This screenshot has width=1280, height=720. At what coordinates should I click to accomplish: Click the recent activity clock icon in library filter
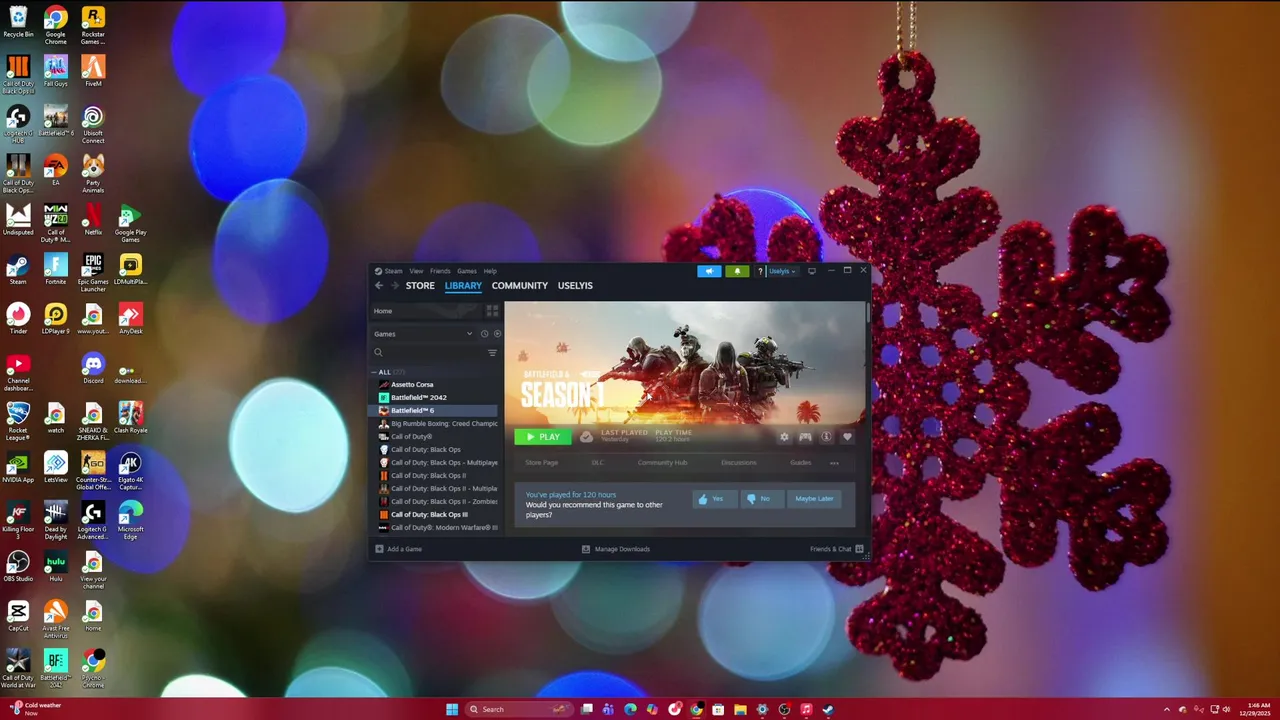click(x=484, y=334)
